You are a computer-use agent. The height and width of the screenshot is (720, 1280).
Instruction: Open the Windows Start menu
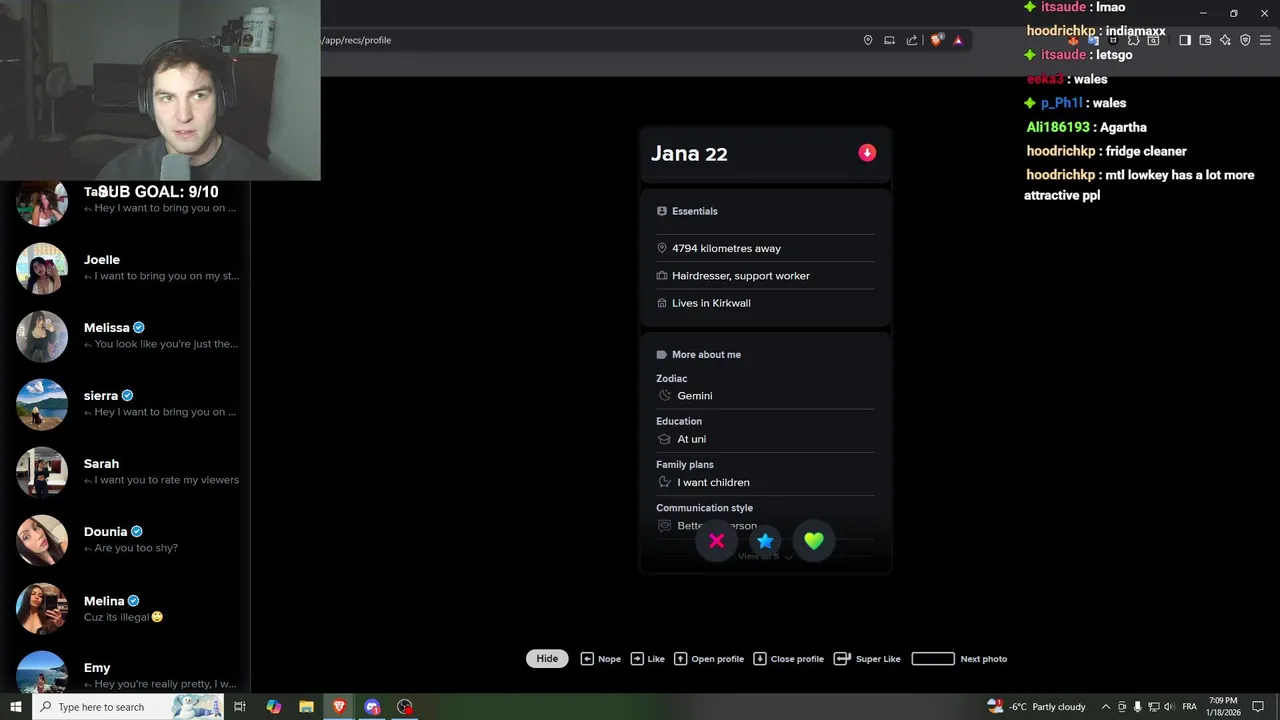click(15, 707)
